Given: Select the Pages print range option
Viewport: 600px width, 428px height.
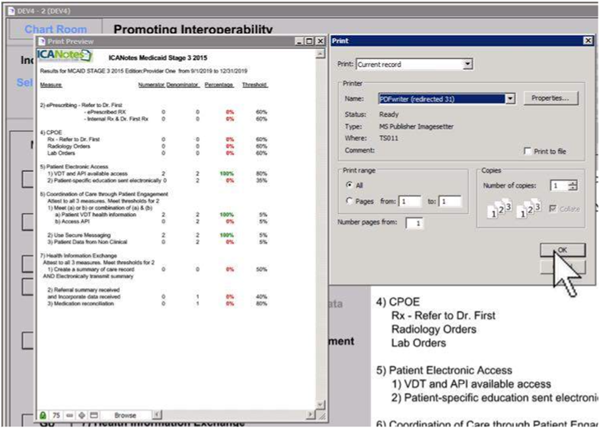Looking at the screenshot, I should 349,202.
